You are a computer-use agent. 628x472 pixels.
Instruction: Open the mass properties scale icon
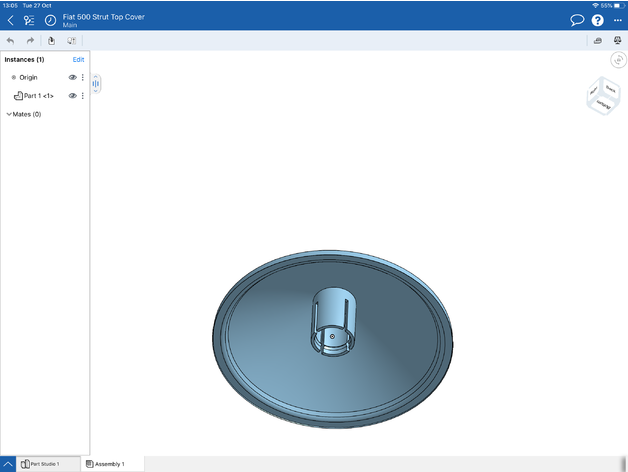coord(617,40)
